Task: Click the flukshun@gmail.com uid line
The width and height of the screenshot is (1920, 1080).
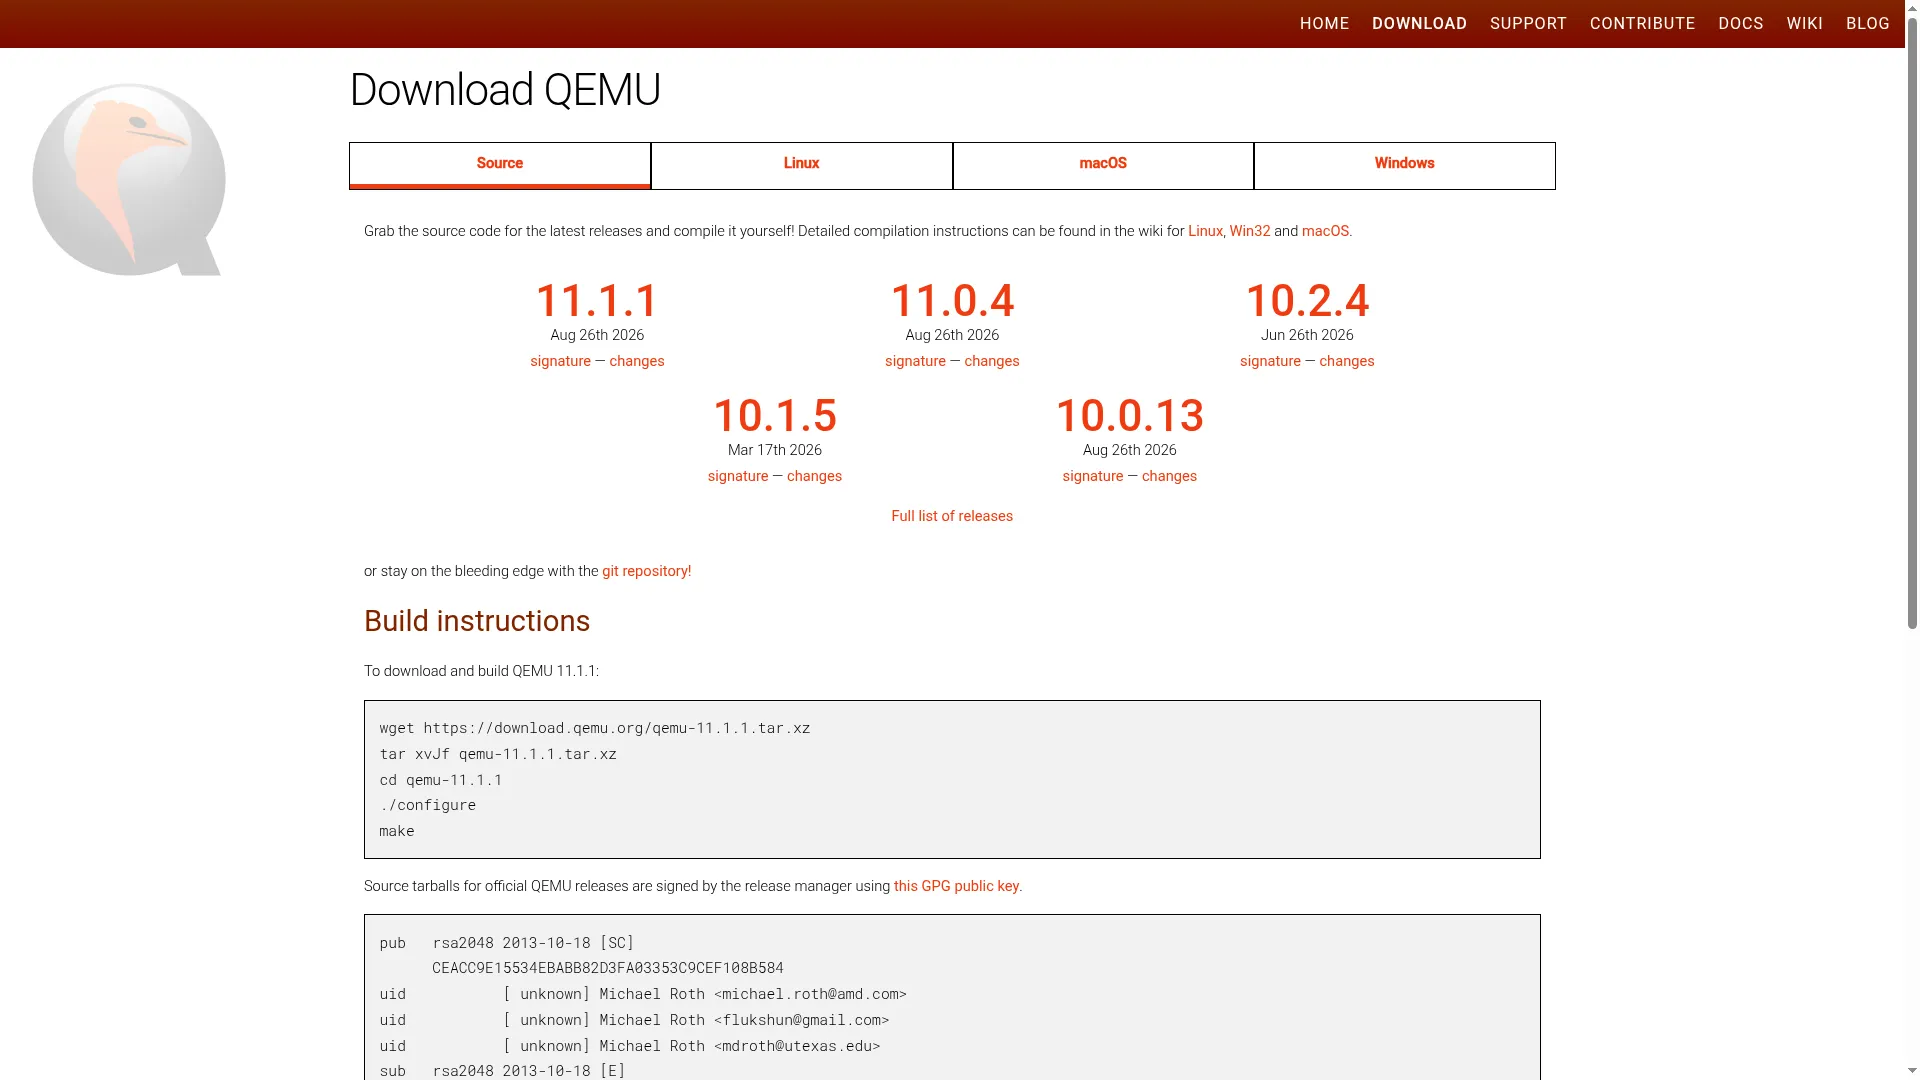Action: coord(634,1020)
